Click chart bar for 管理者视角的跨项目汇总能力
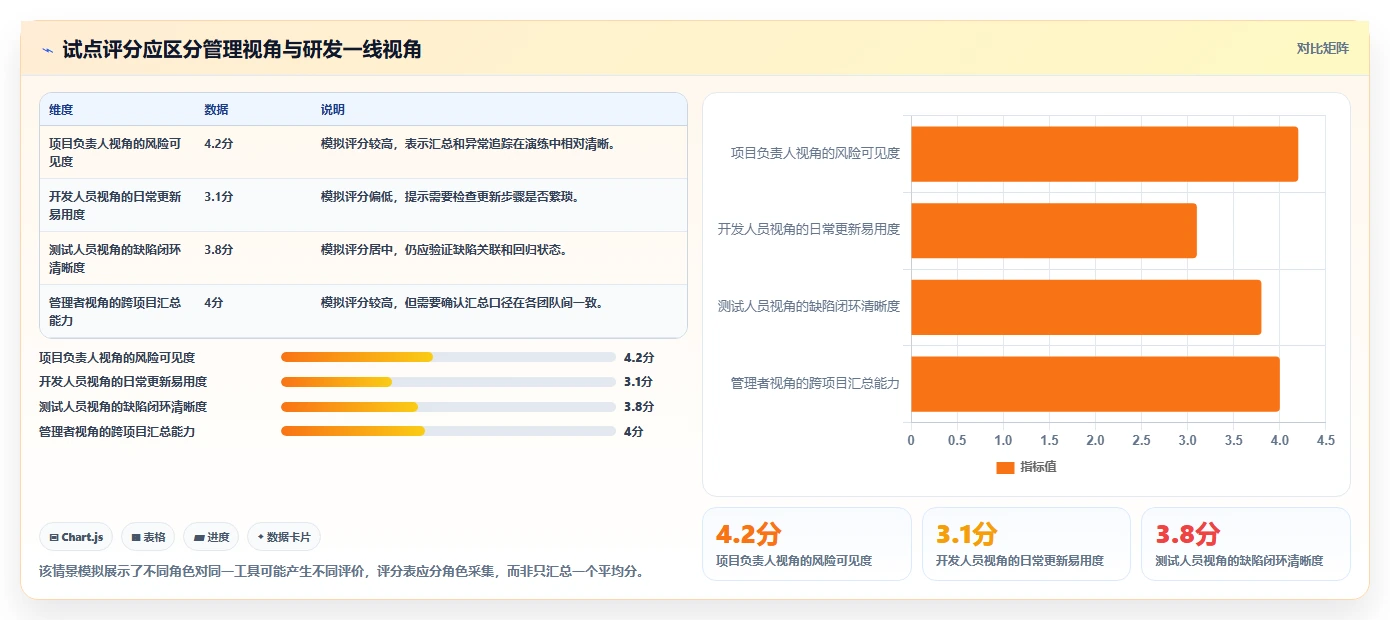 1095,384
